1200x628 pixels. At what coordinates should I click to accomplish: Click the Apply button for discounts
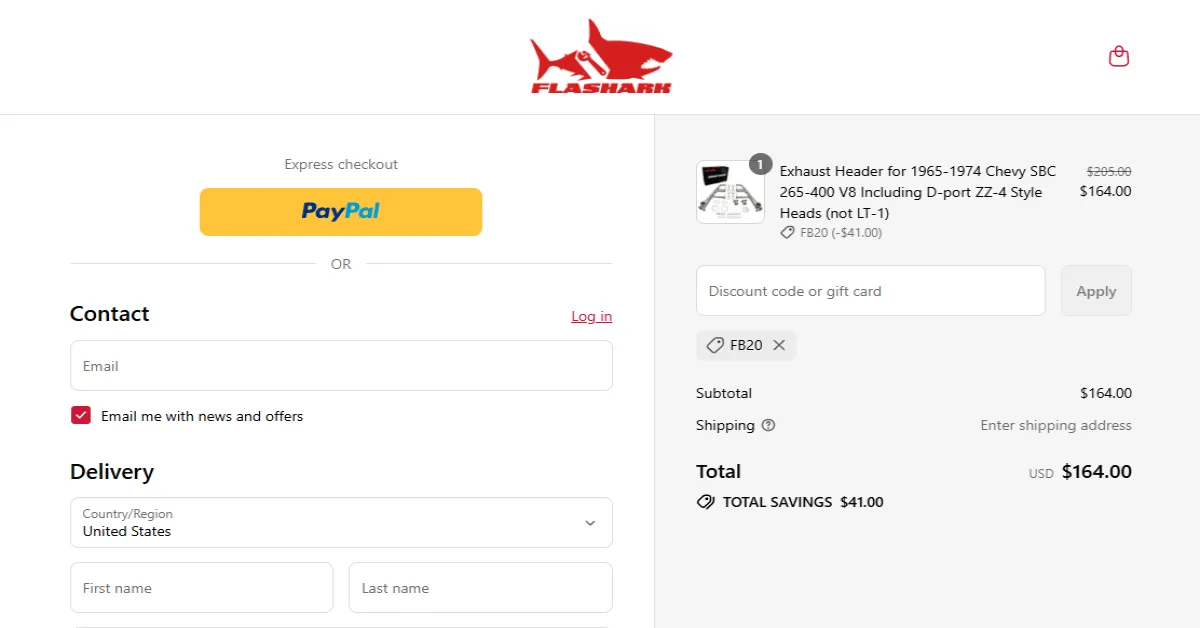(1096, 290)
